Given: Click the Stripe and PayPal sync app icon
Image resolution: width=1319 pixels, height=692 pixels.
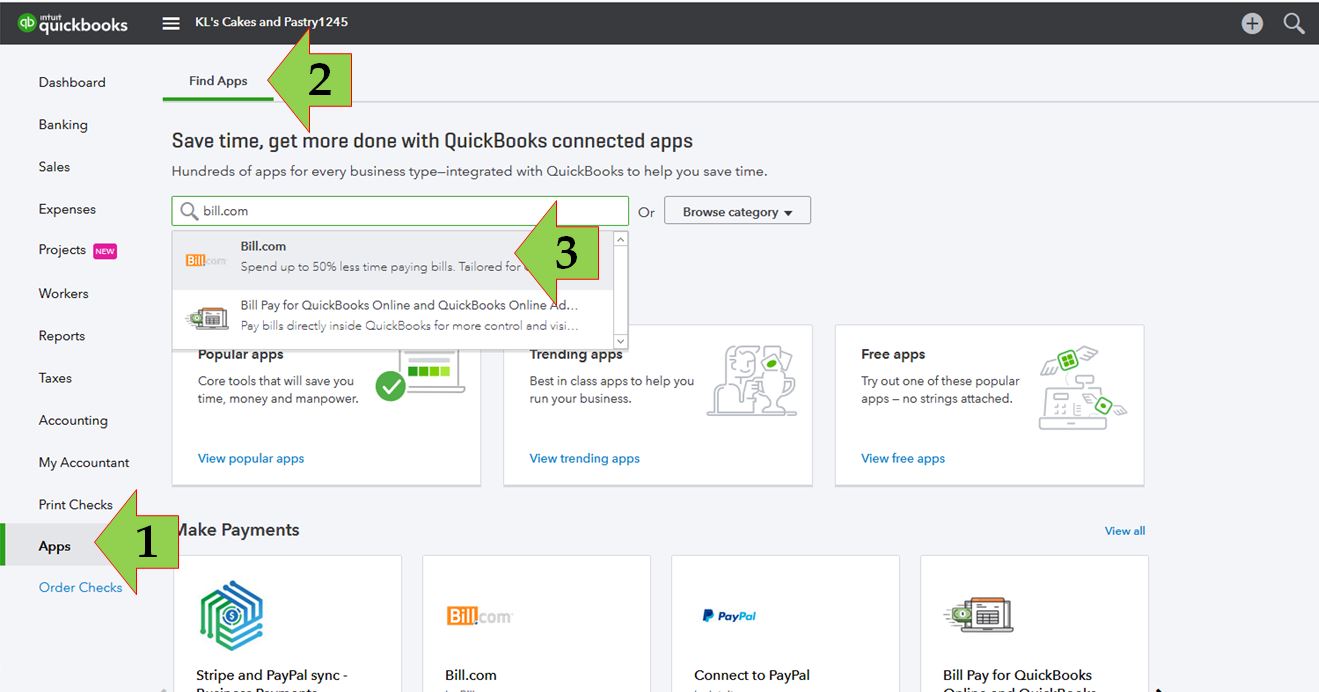Looking at the screenshot, I should [x=231, y=616].
